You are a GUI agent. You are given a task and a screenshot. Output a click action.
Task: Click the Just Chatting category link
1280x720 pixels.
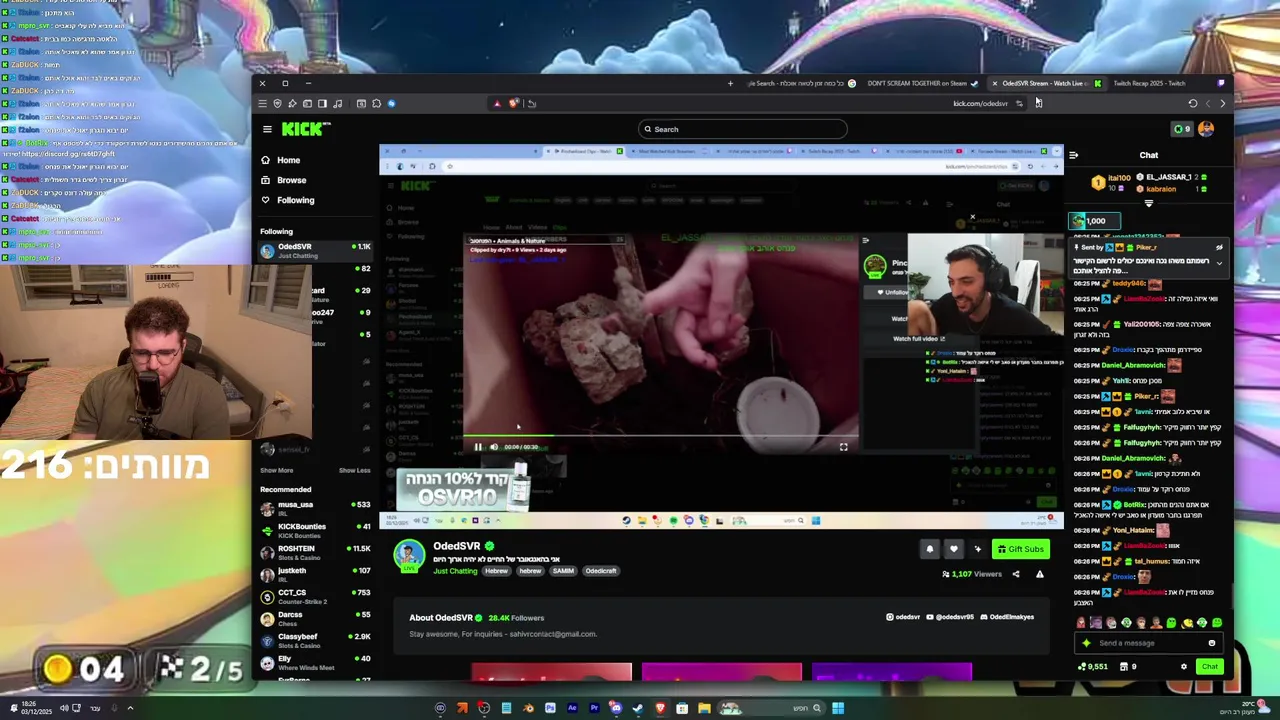[x=455, y=571]
